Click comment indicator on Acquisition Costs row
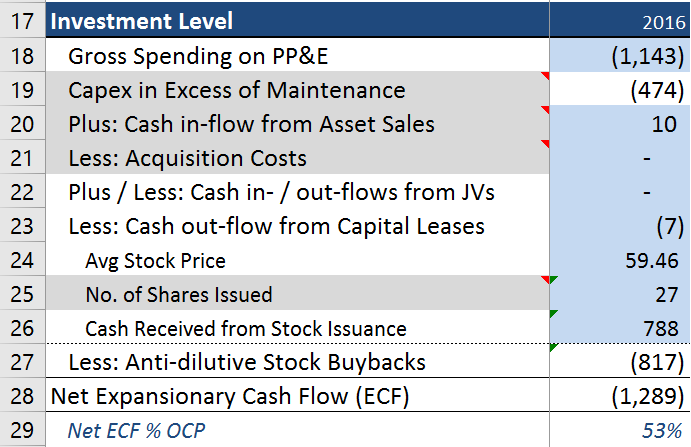This screenshot has height=447, width=691. click(x=546, y=144)
